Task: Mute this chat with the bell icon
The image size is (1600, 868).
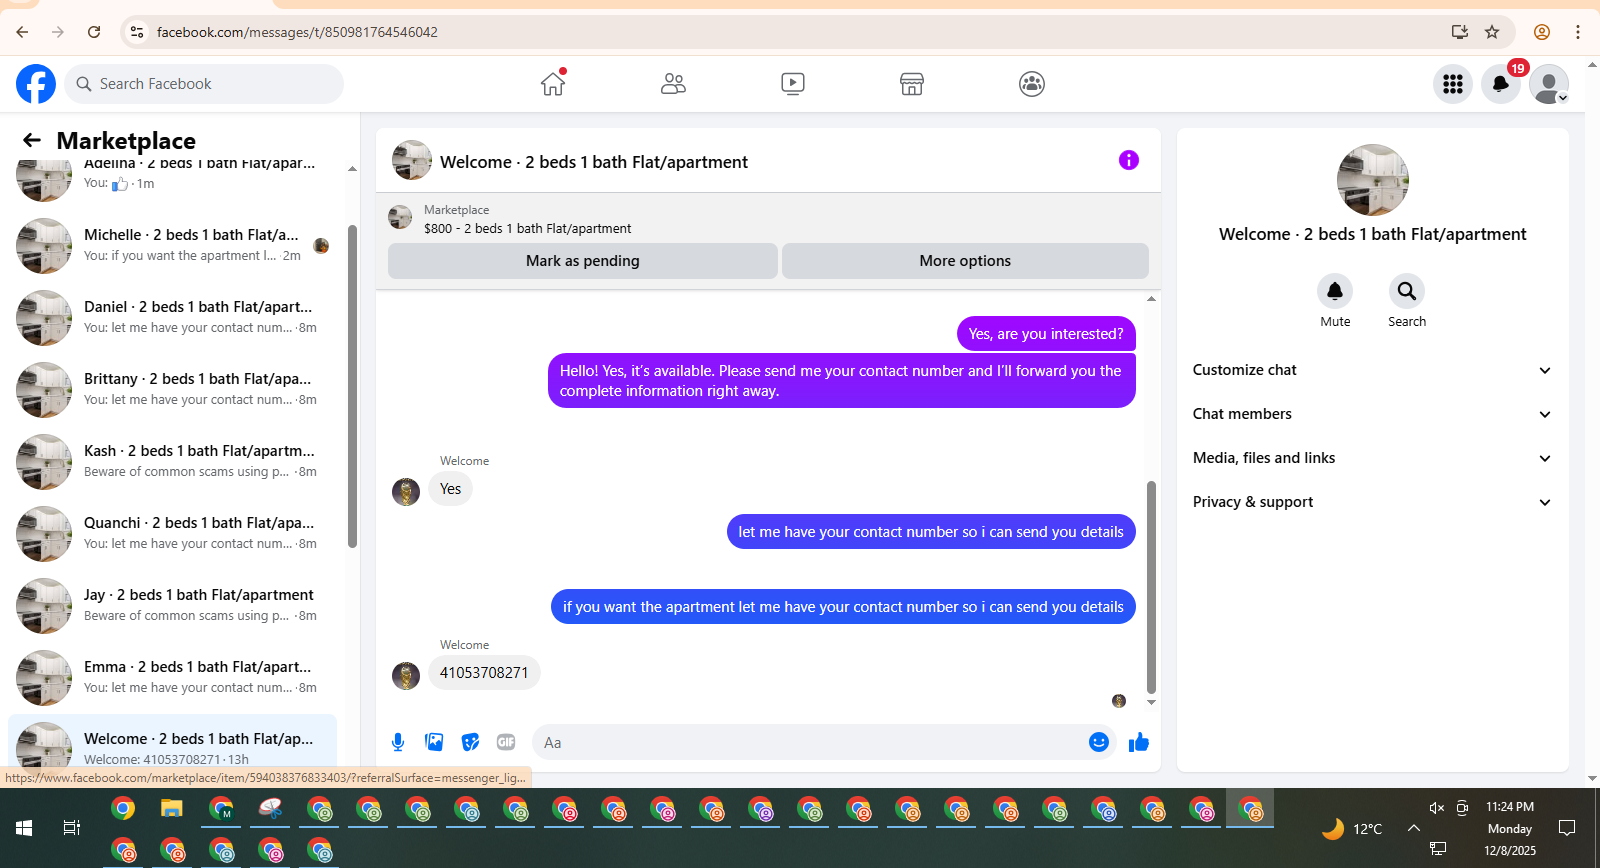Action: (1335, 291)
